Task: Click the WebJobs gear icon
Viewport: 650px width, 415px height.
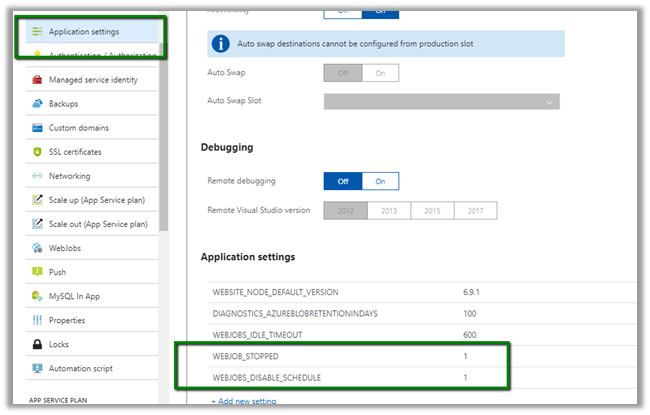Action: [x=36, y=248]
